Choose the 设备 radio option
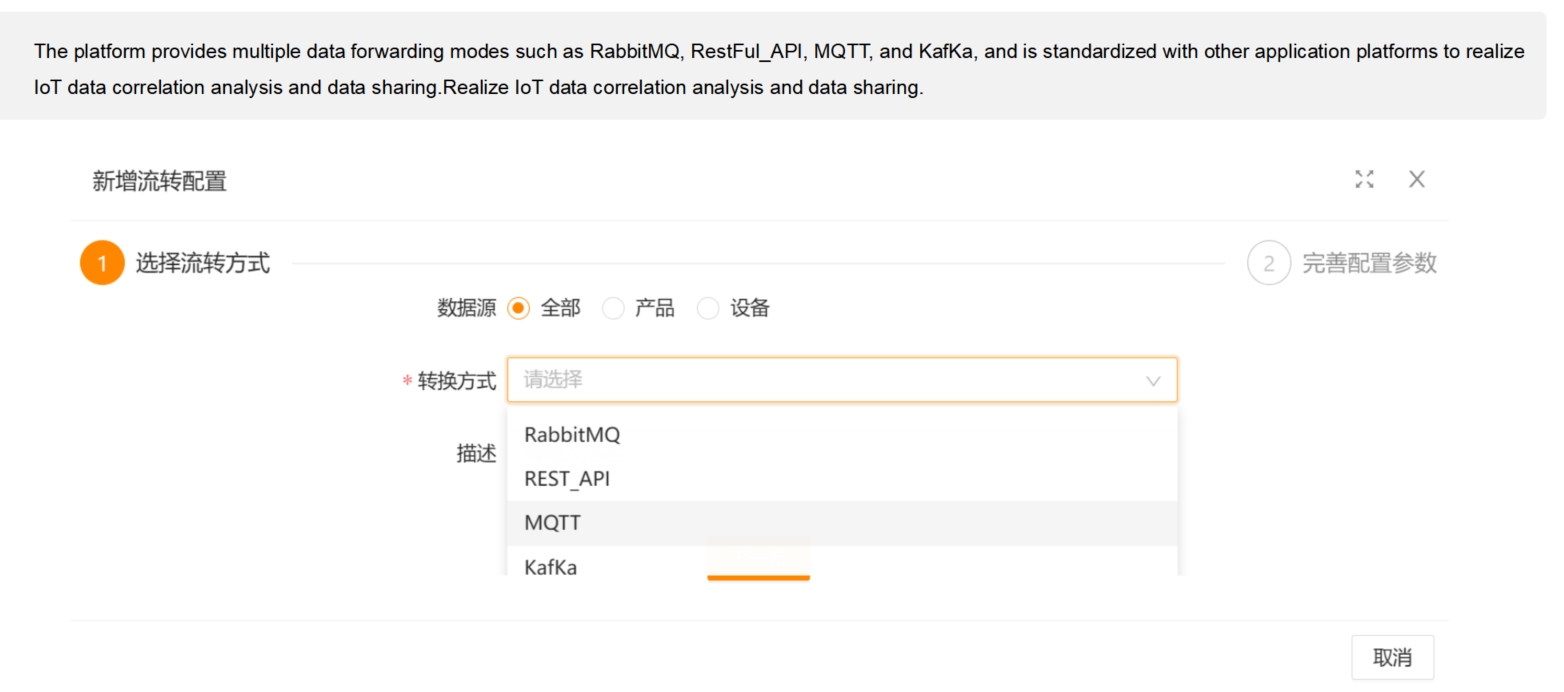 click(x=708, y=309)
